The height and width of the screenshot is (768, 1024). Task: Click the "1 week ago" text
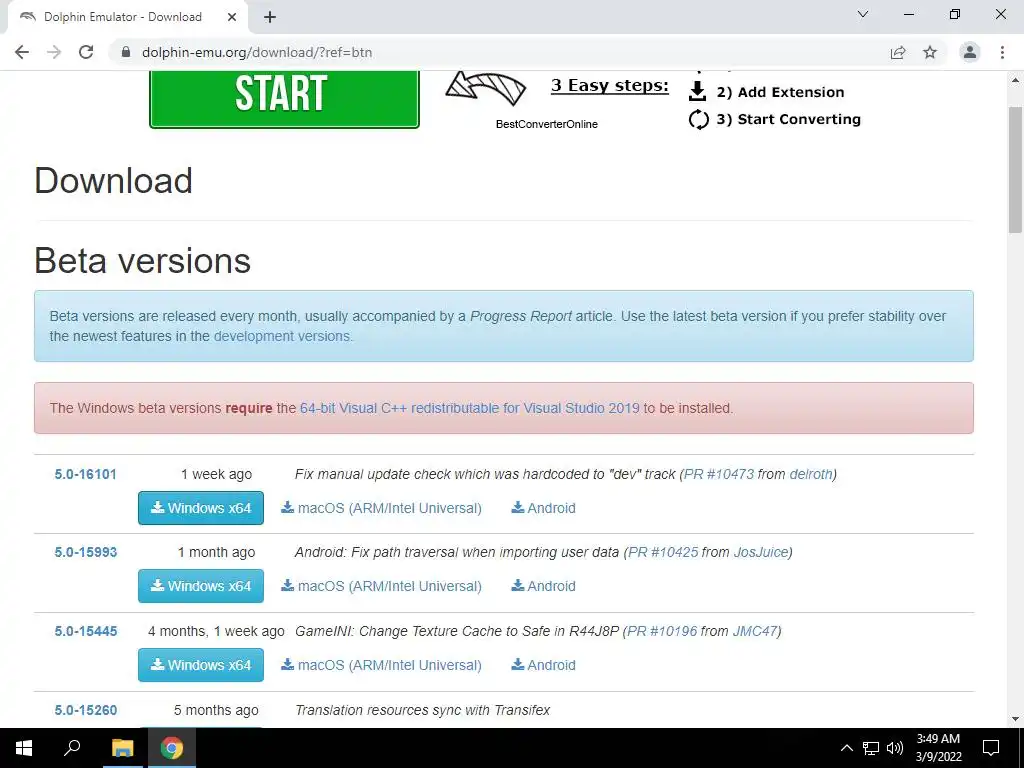coord(216,474)
